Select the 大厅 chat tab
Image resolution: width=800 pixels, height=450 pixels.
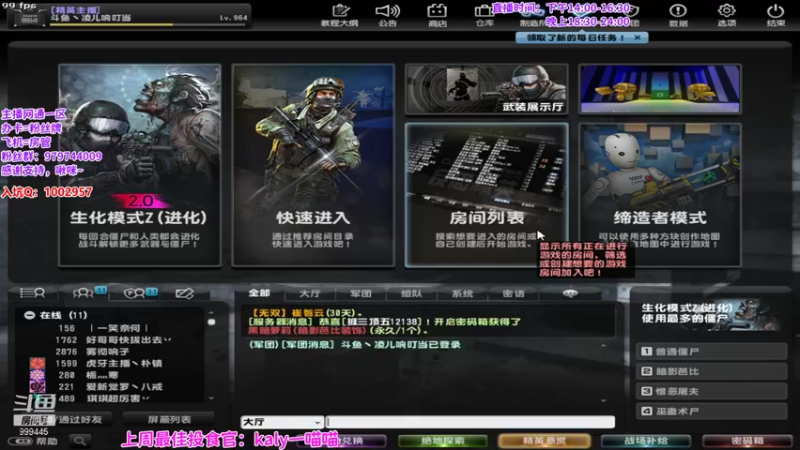(x=310, y=294)
